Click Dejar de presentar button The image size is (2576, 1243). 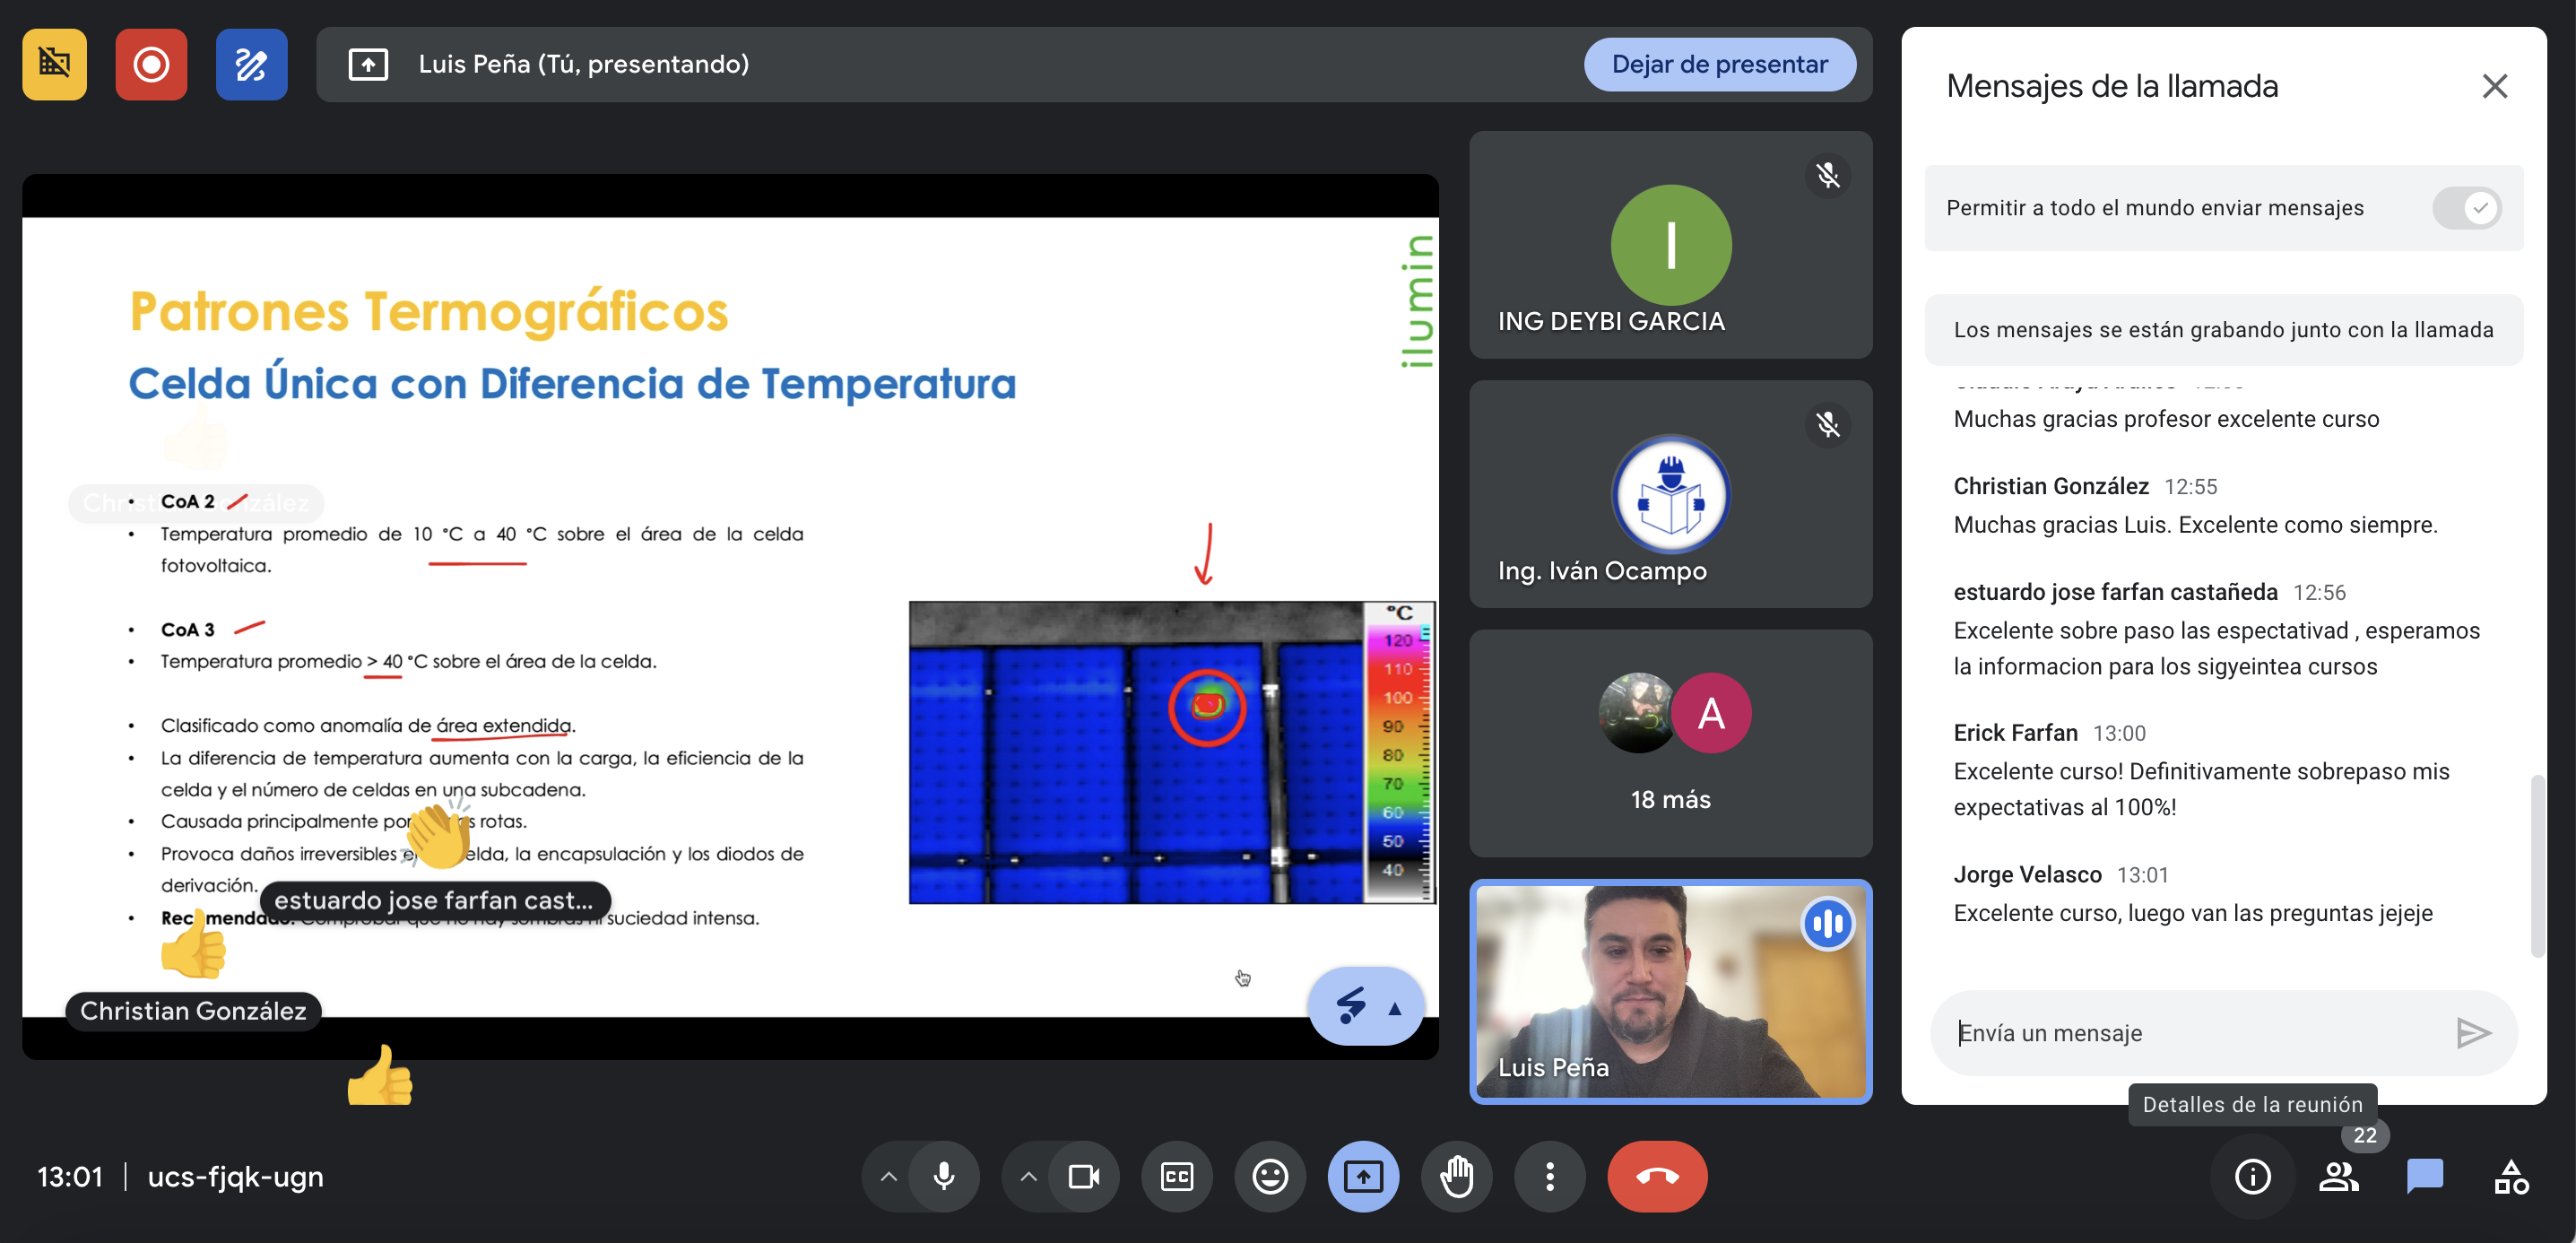[x=1719, y=65]
